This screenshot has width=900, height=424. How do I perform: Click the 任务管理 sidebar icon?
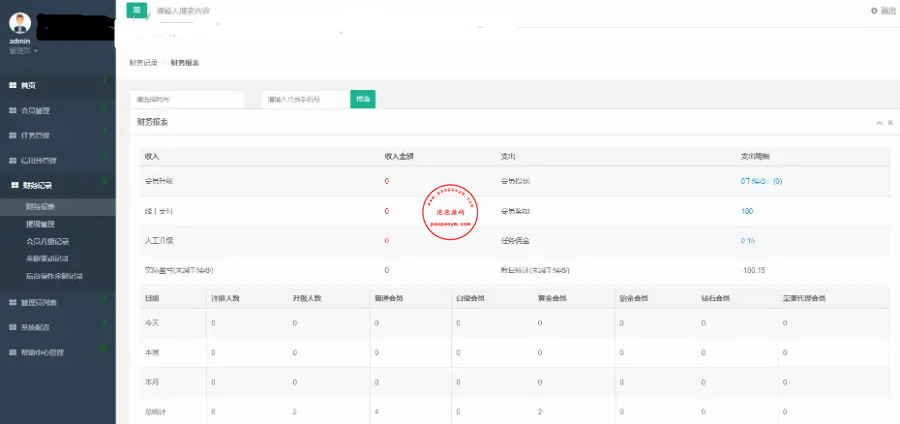[x=13, y=135]
